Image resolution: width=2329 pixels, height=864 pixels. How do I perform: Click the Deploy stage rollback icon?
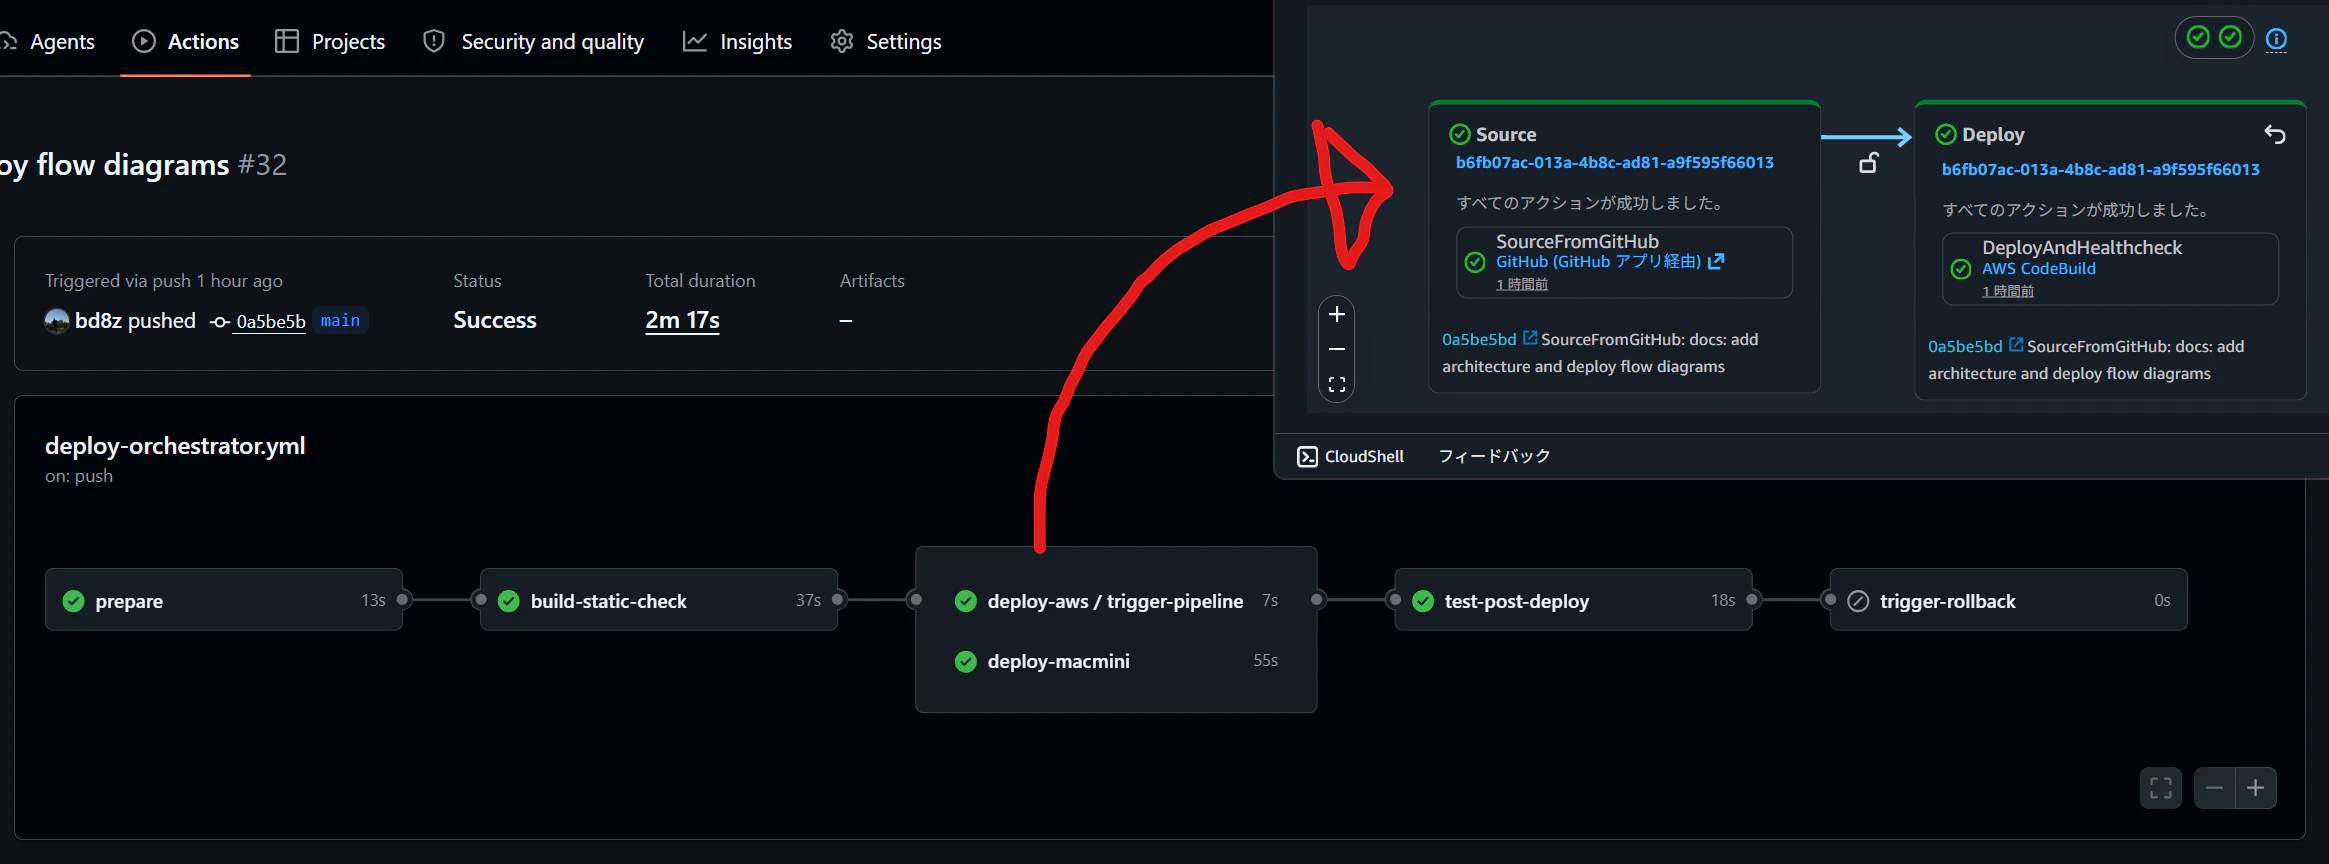(2275, 134)
